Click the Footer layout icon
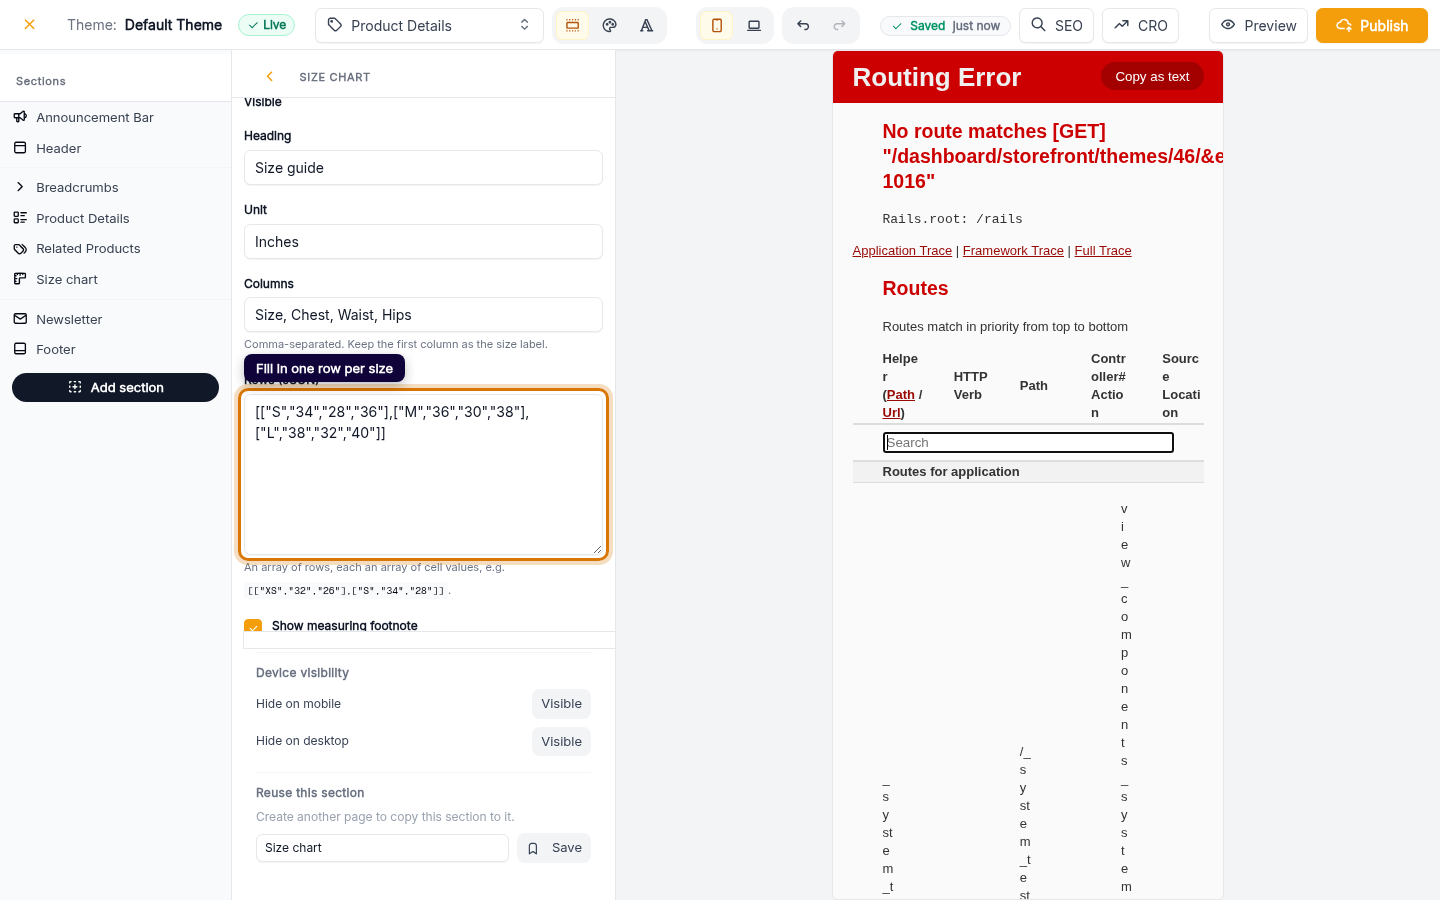1440x900 pixels. 20,349
